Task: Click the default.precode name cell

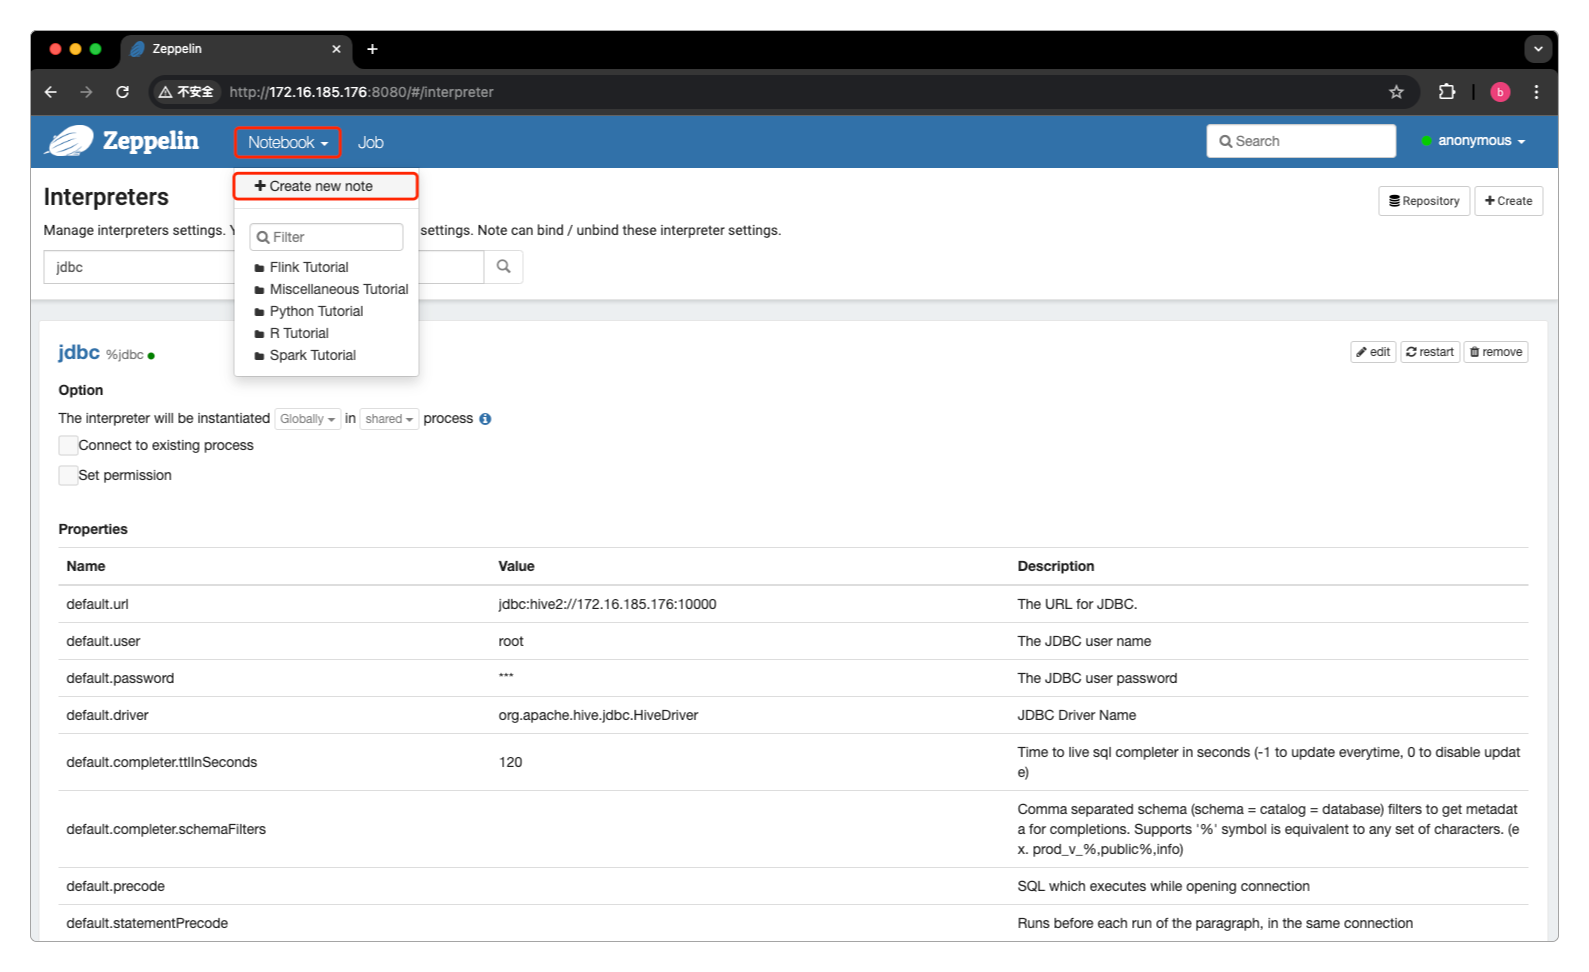Action: click(115, 886)
